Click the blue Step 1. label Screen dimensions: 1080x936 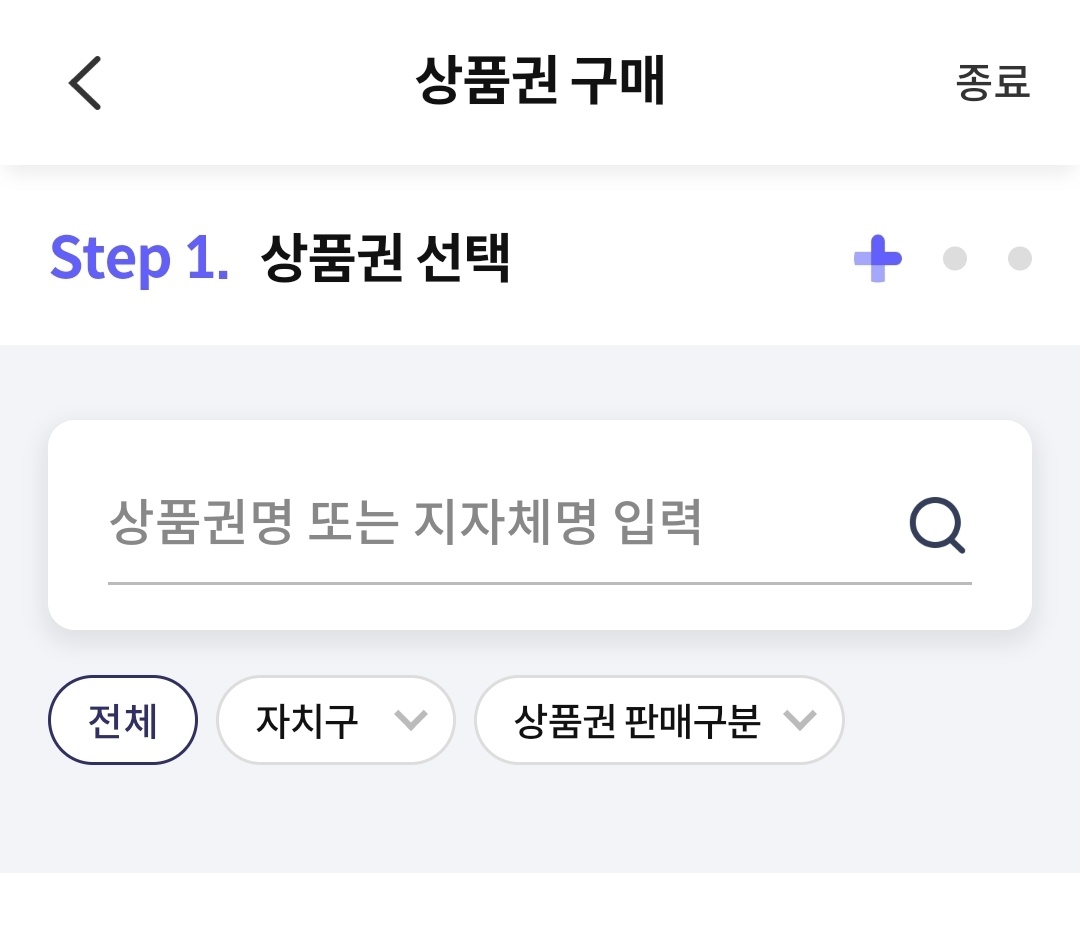pos(139,259)
